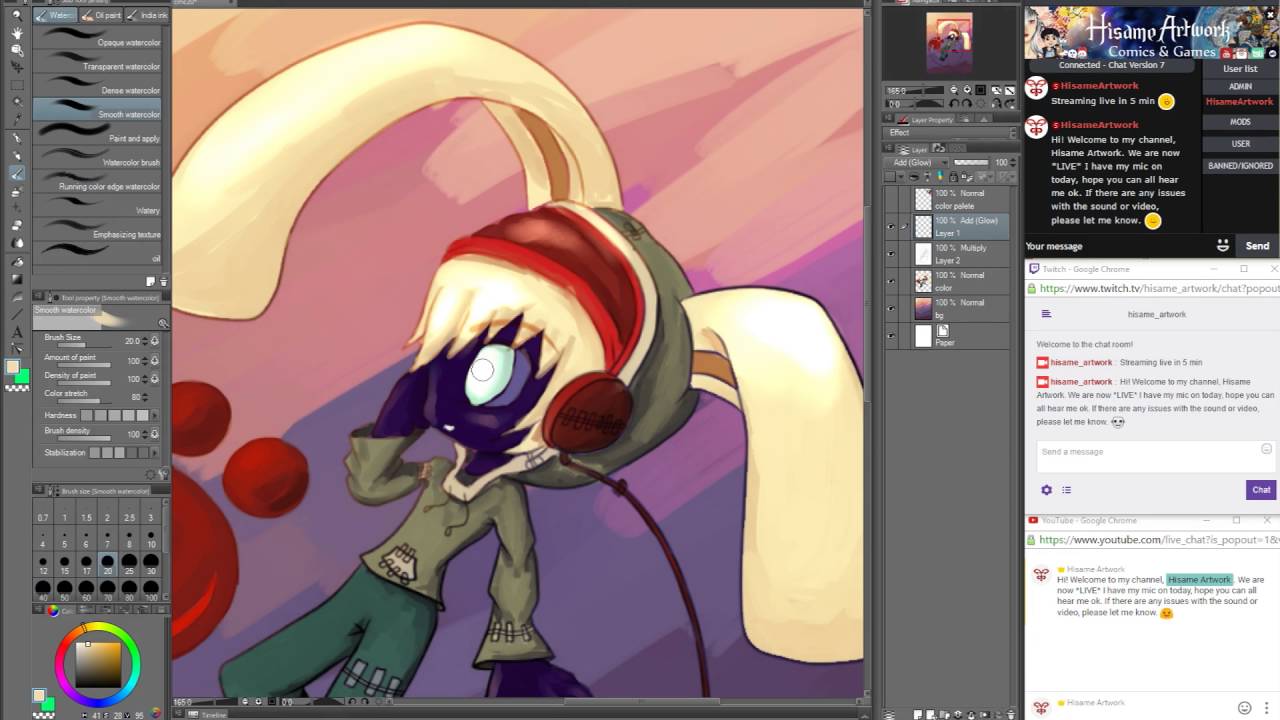Open sub tool detail wrench icon
The width and height of the screenshot is (1280, 720).
(x=163, y=475)
